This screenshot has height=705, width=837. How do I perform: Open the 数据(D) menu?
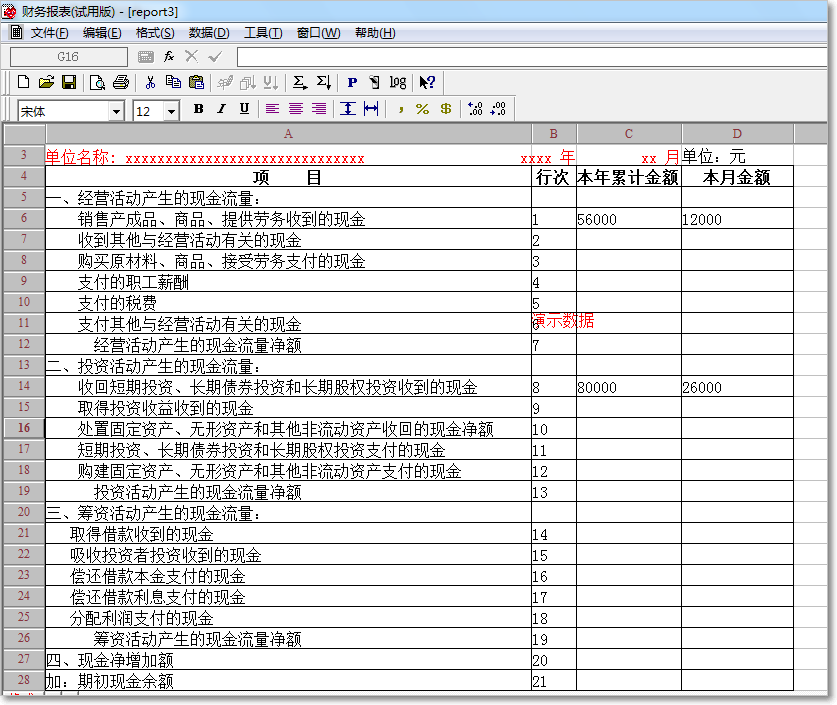tap(207, 33)
